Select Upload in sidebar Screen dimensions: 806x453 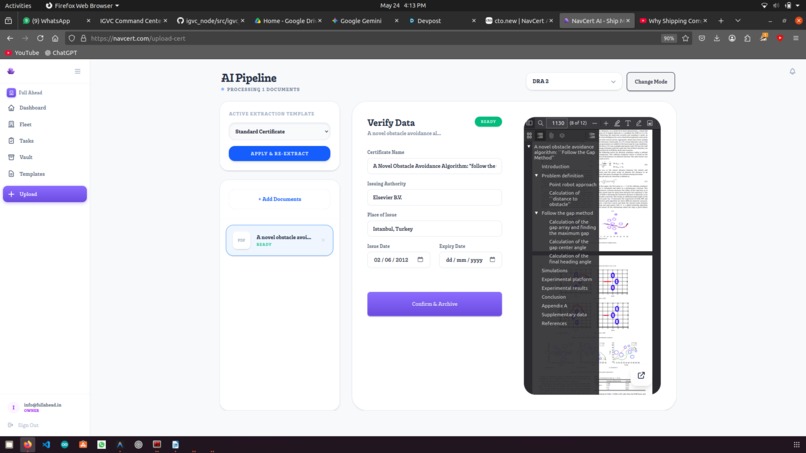pos(45,194)
